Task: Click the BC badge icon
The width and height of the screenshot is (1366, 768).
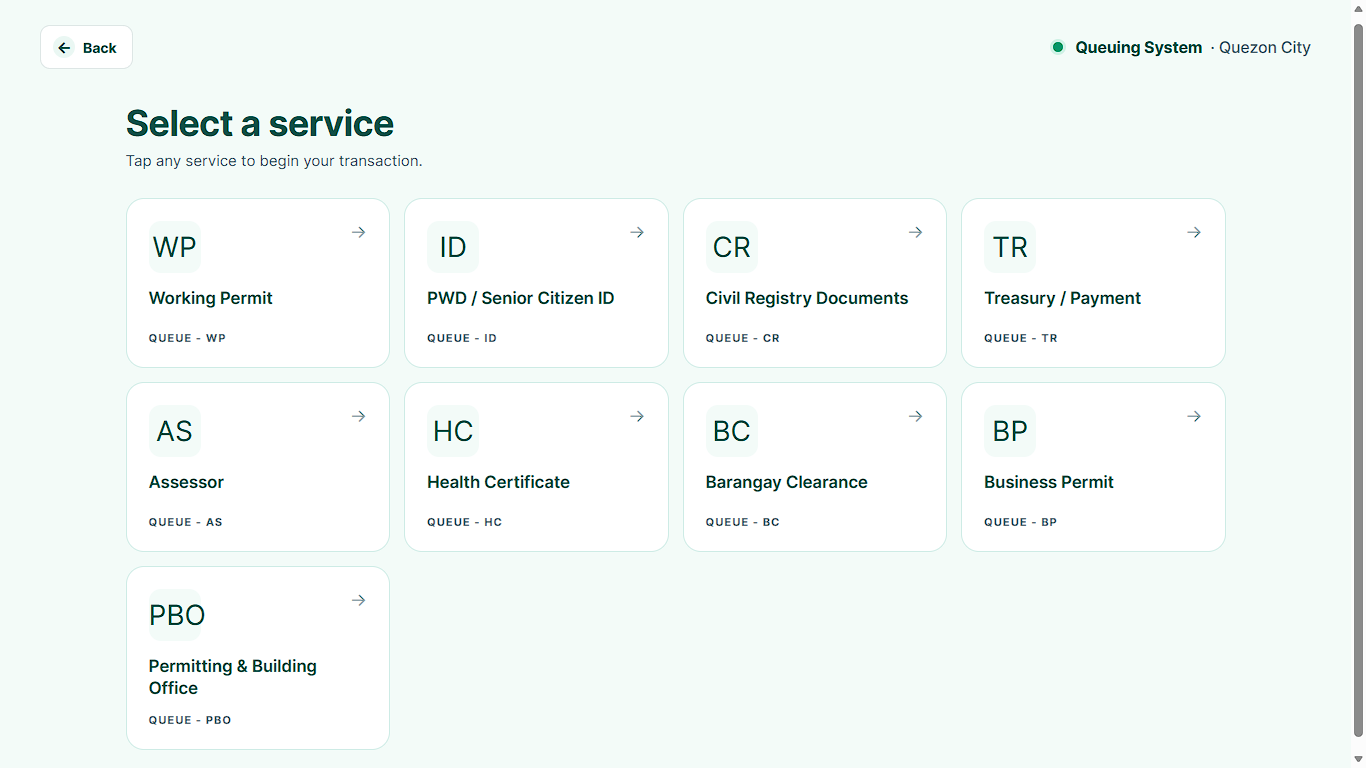Action: click(732, 431)
